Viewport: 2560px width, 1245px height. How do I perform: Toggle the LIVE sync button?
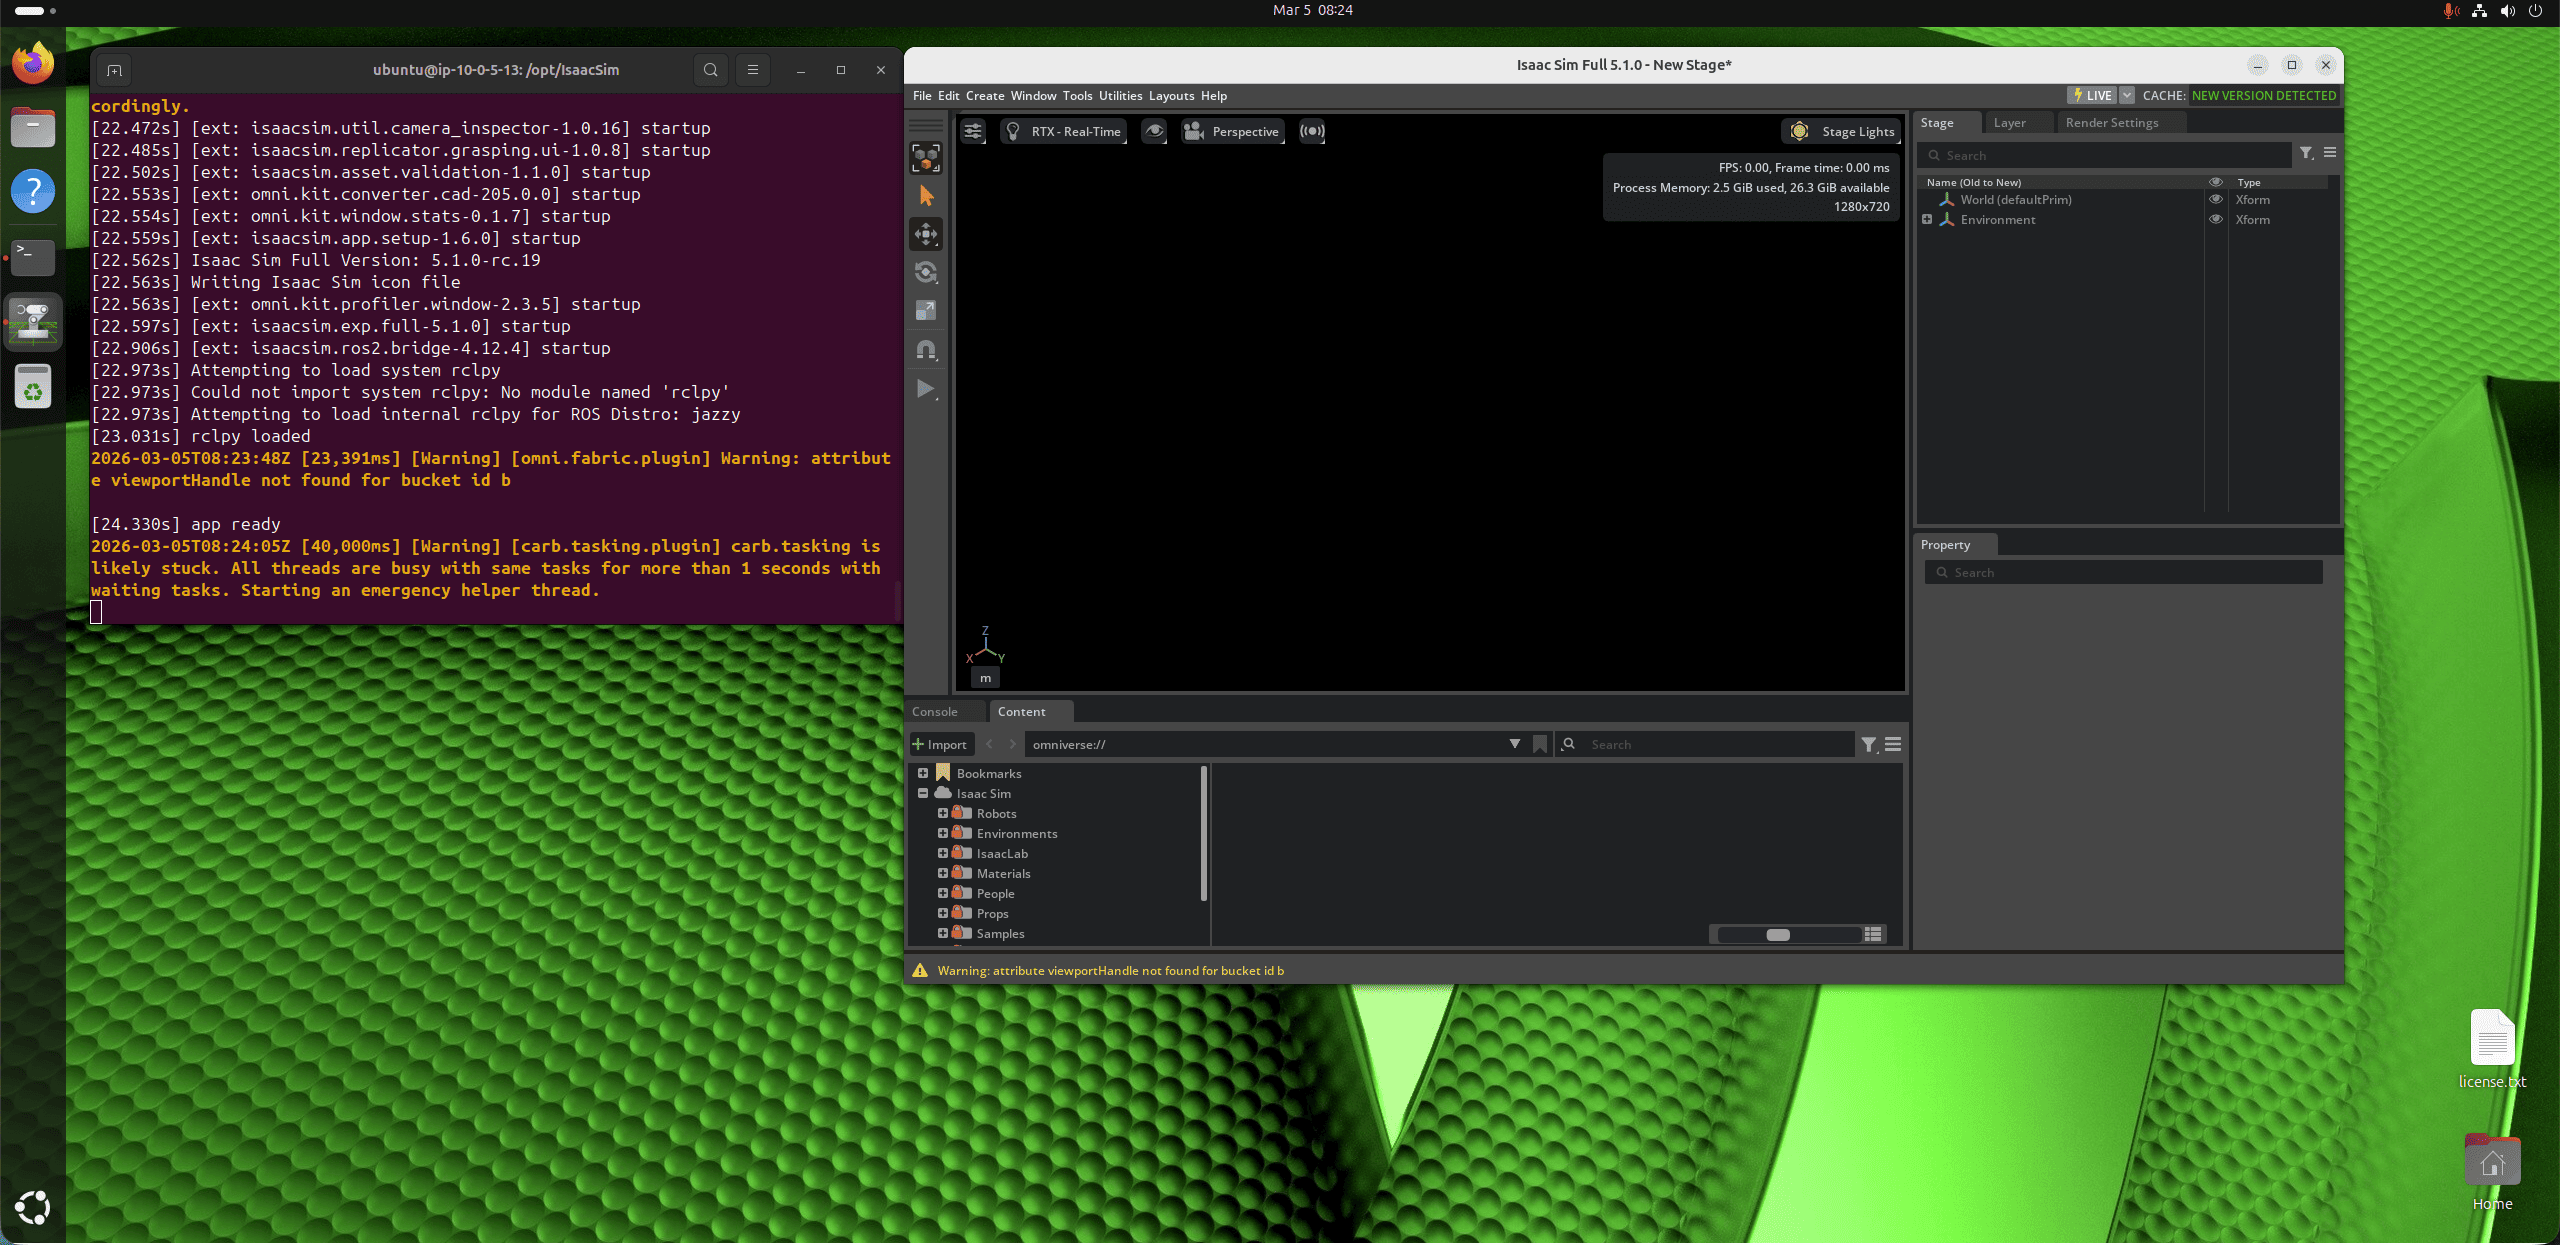[2091, 95]
